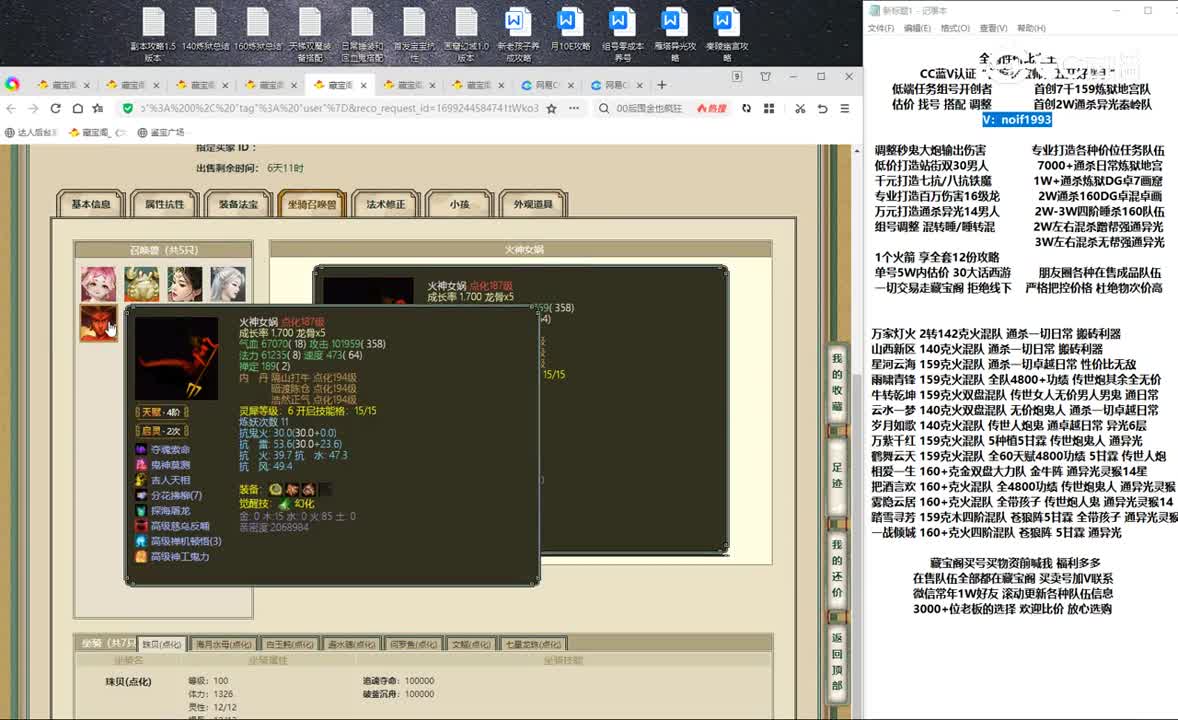Viewport: 1178px width, 720px height.
Task: Select the 海月水母(点化) mount tab
Action: click(x=223, y=644)
